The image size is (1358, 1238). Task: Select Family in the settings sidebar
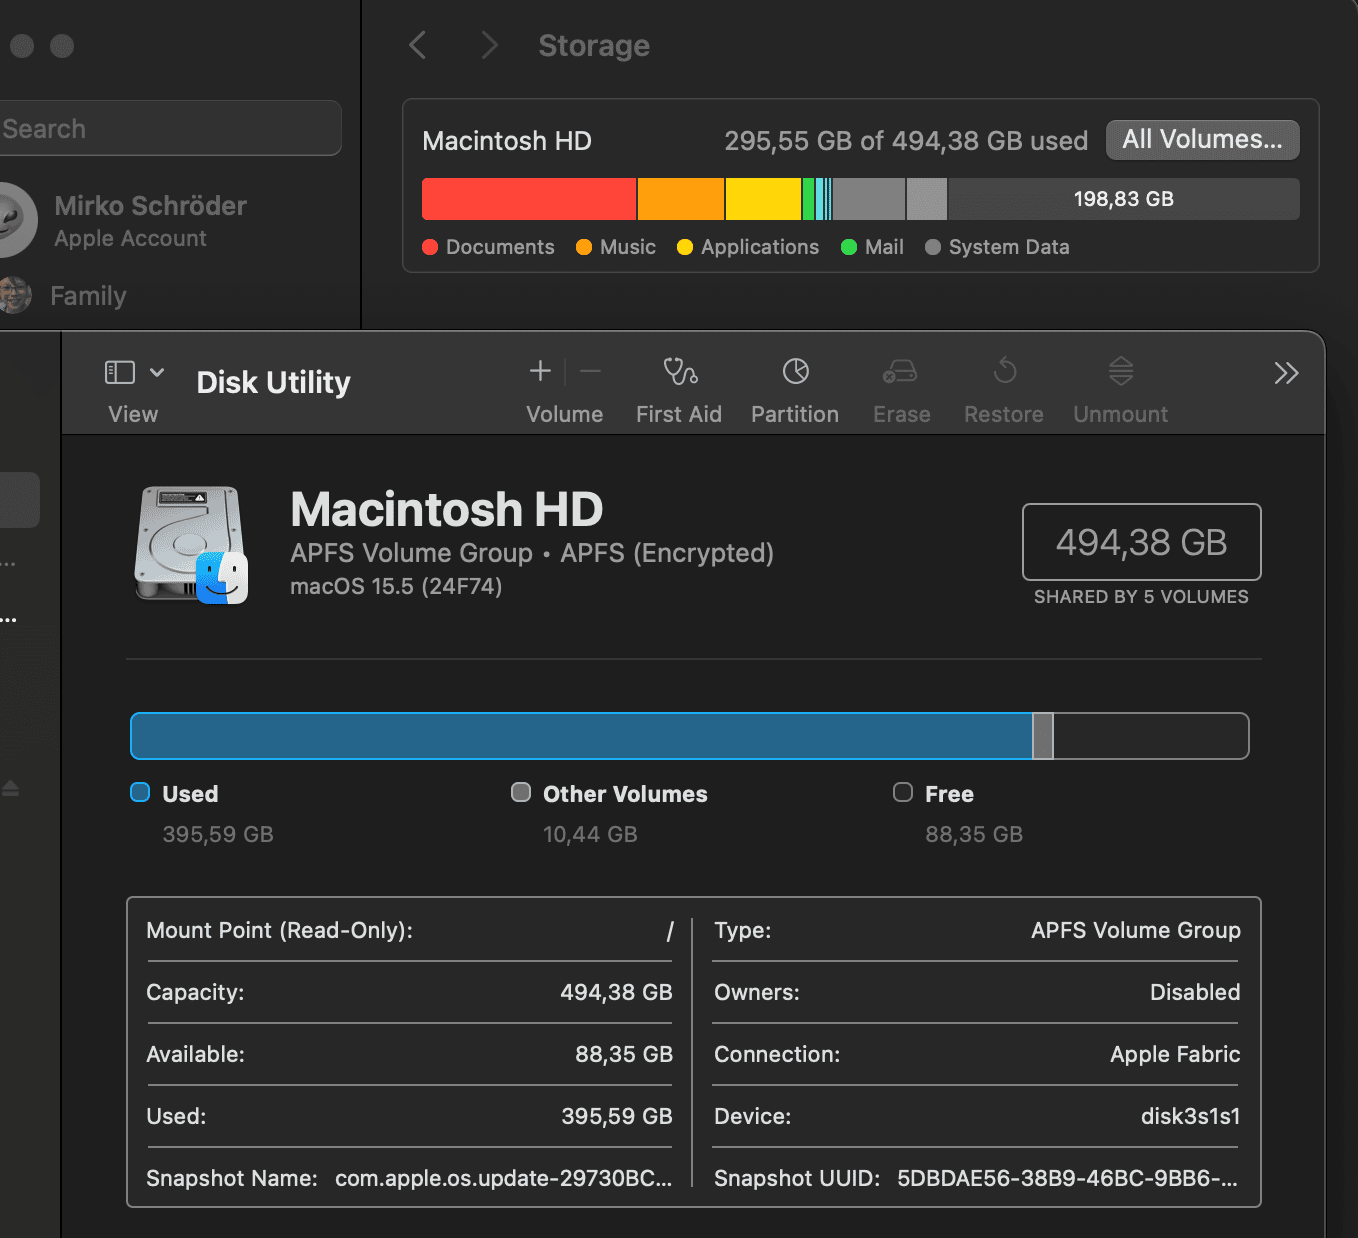[x=88, y=296]
